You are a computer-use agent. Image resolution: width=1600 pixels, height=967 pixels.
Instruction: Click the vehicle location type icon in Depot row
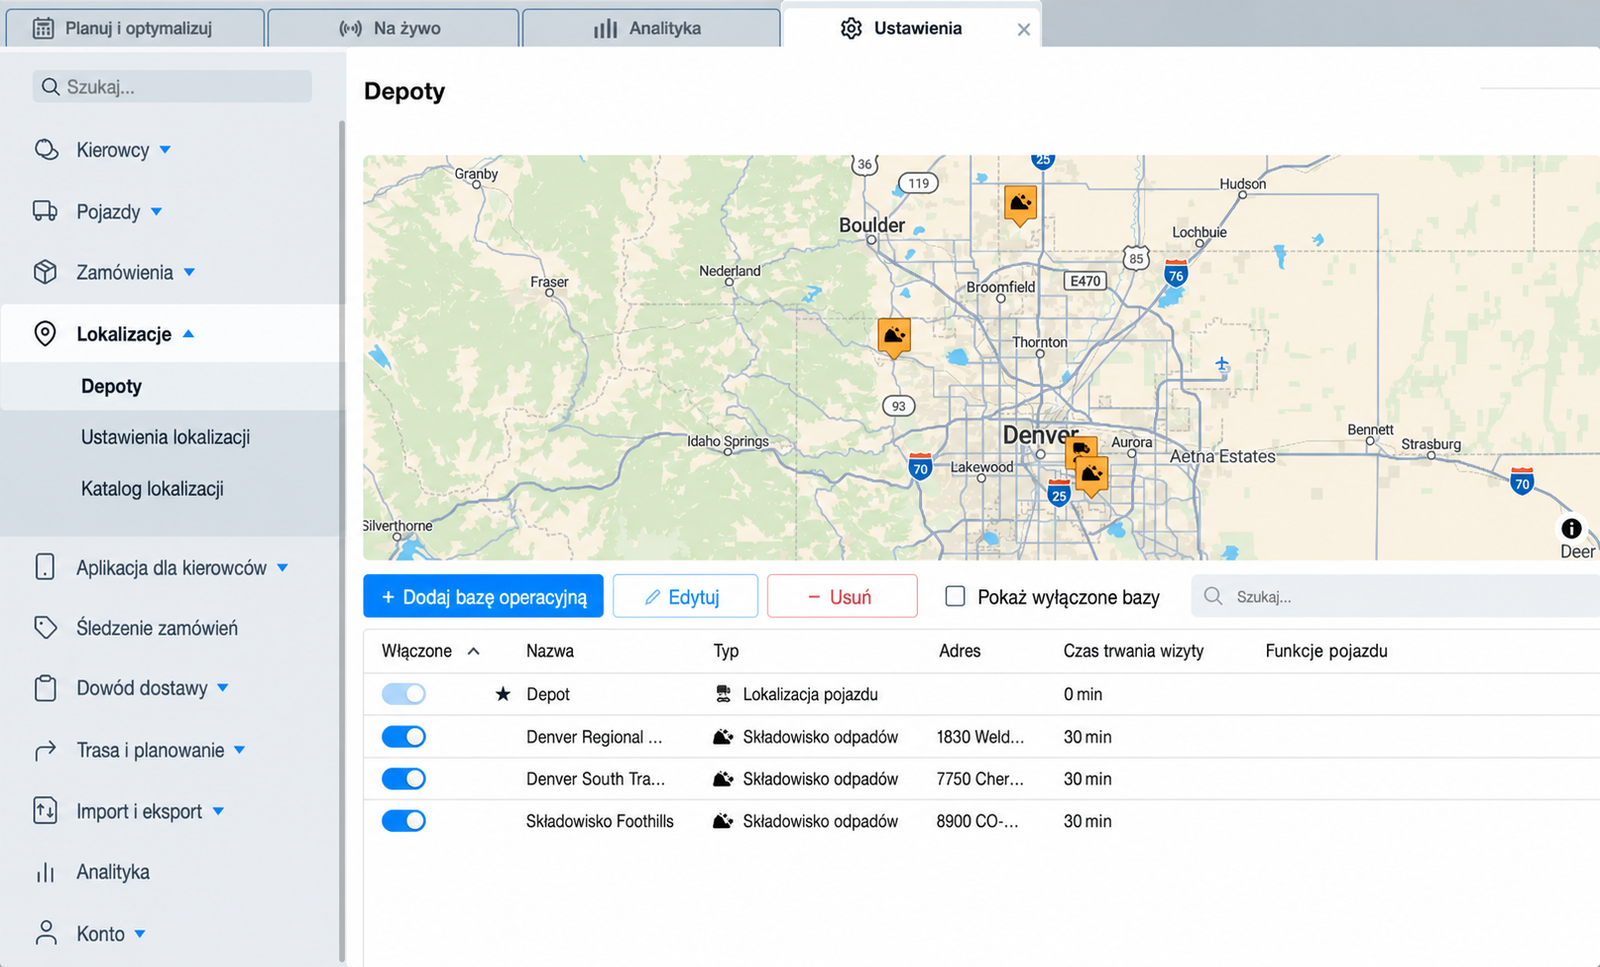click(723, 694)
